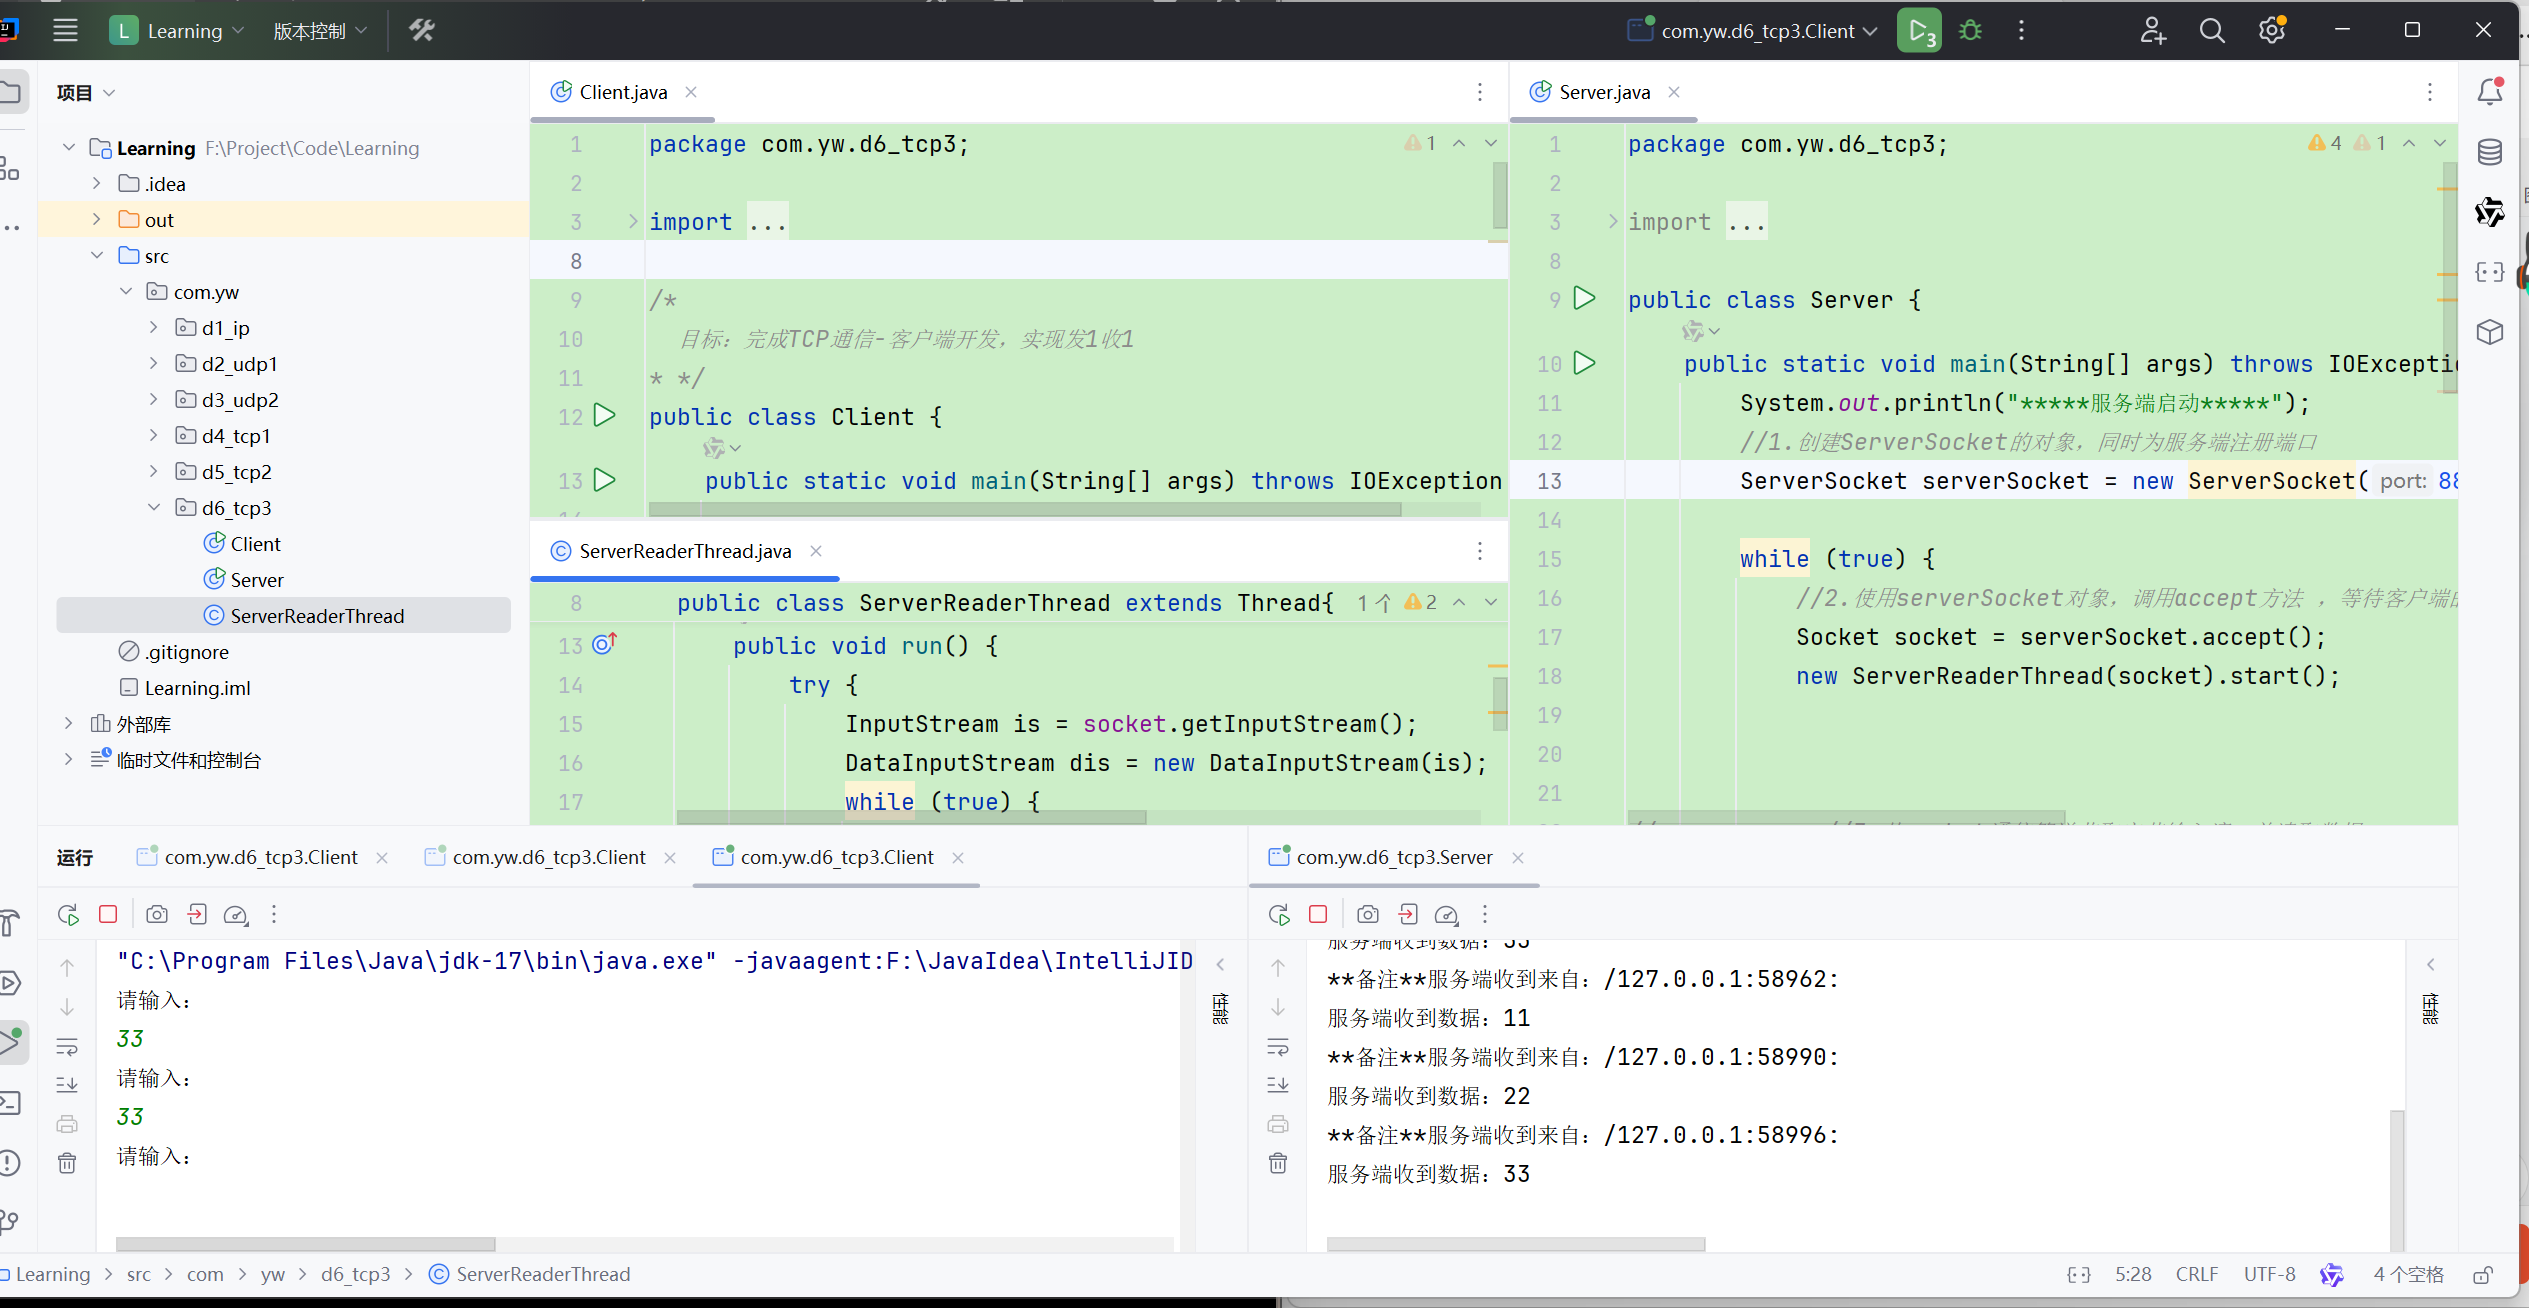
Task: Clear the Client console with trash icon
Action: pyautogui.click(x=67, y=1163)
